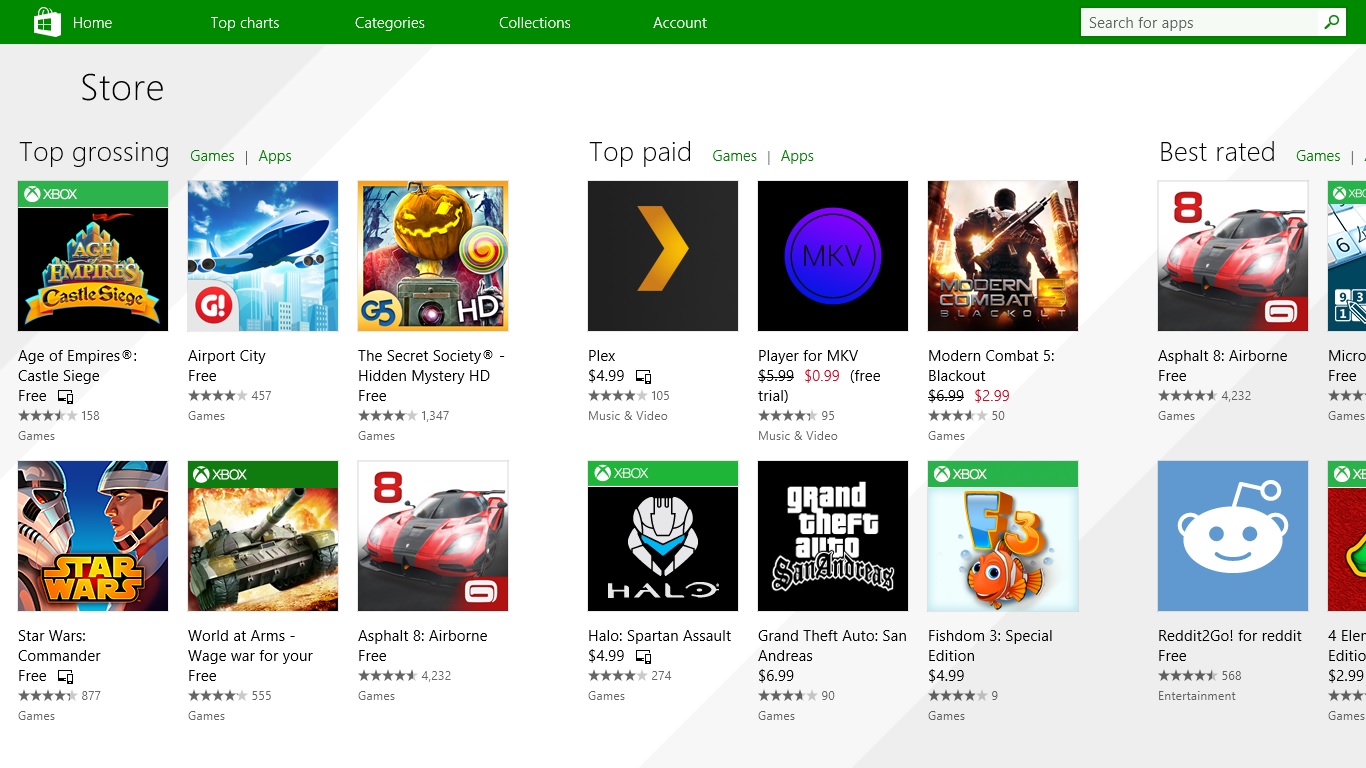Viewport: 1366px width, 768px height.
Task: Click Entertainment category under Reddit2Go
Action: pos(1197,696)
